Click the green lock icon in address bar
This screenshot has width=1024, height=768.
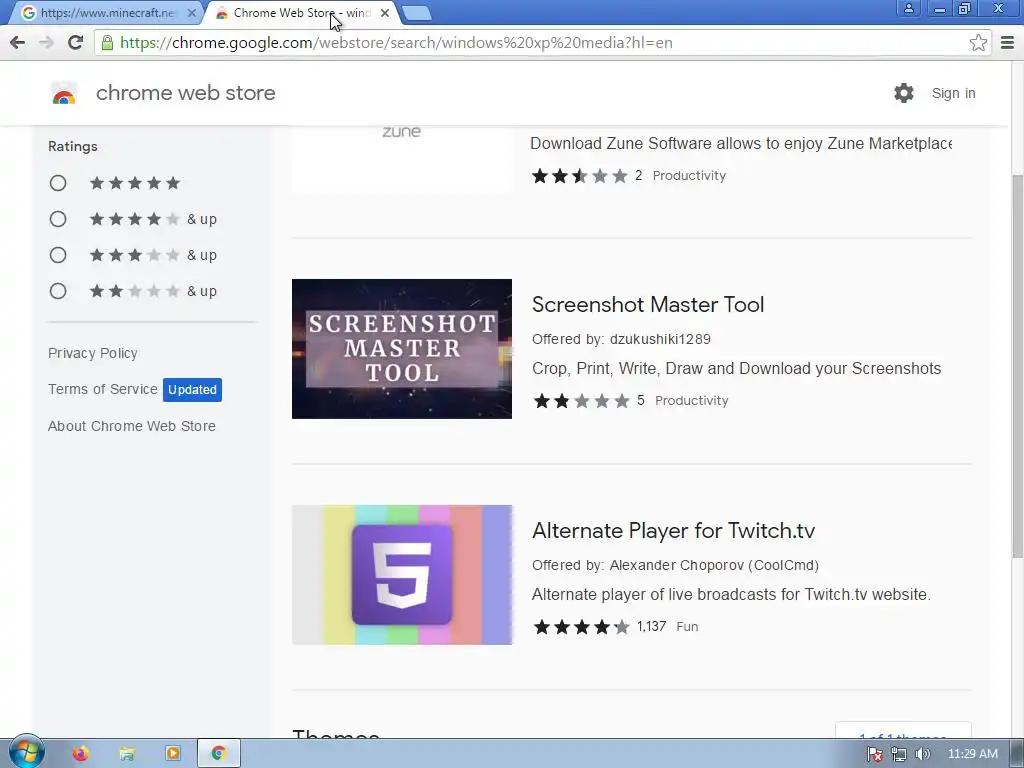click(x=107, y=42)
